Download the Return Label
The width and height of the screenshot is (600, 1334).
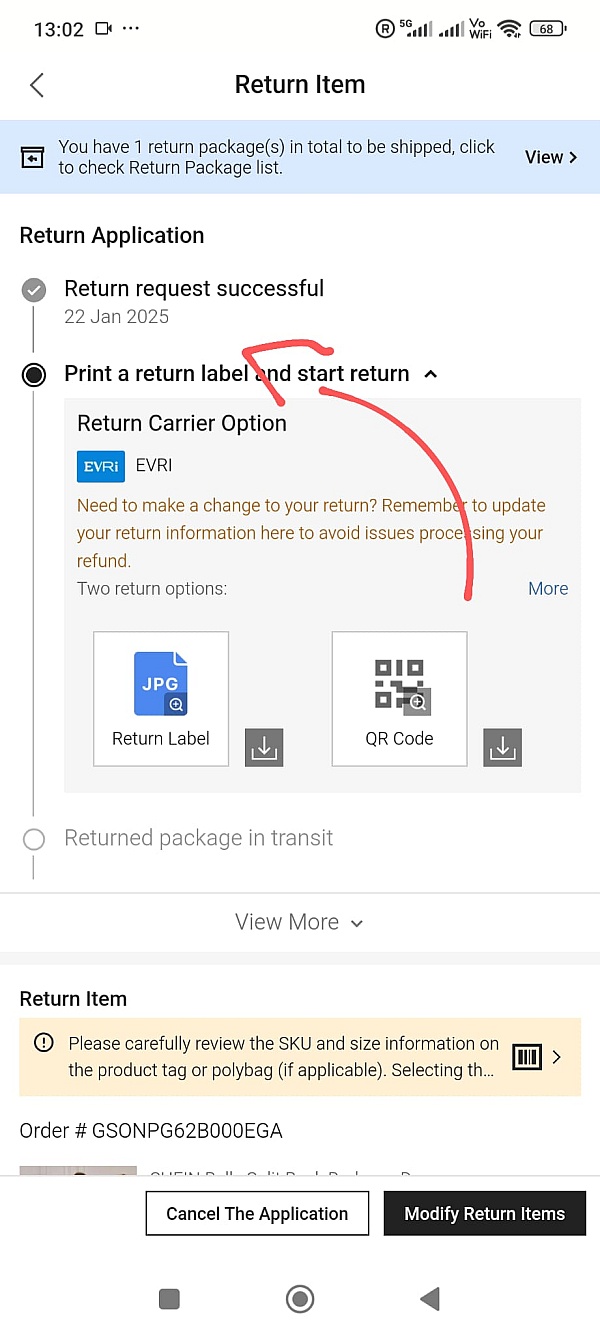(x=264, y=747)
